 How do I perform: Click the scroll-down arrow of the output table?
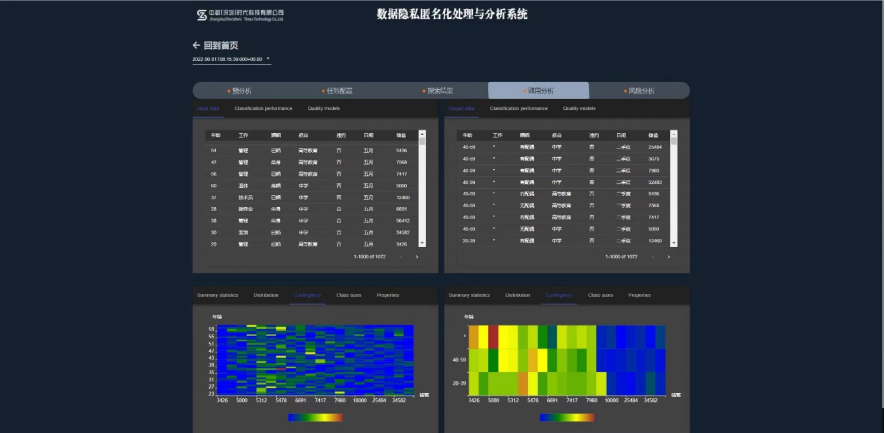[674, 242]
